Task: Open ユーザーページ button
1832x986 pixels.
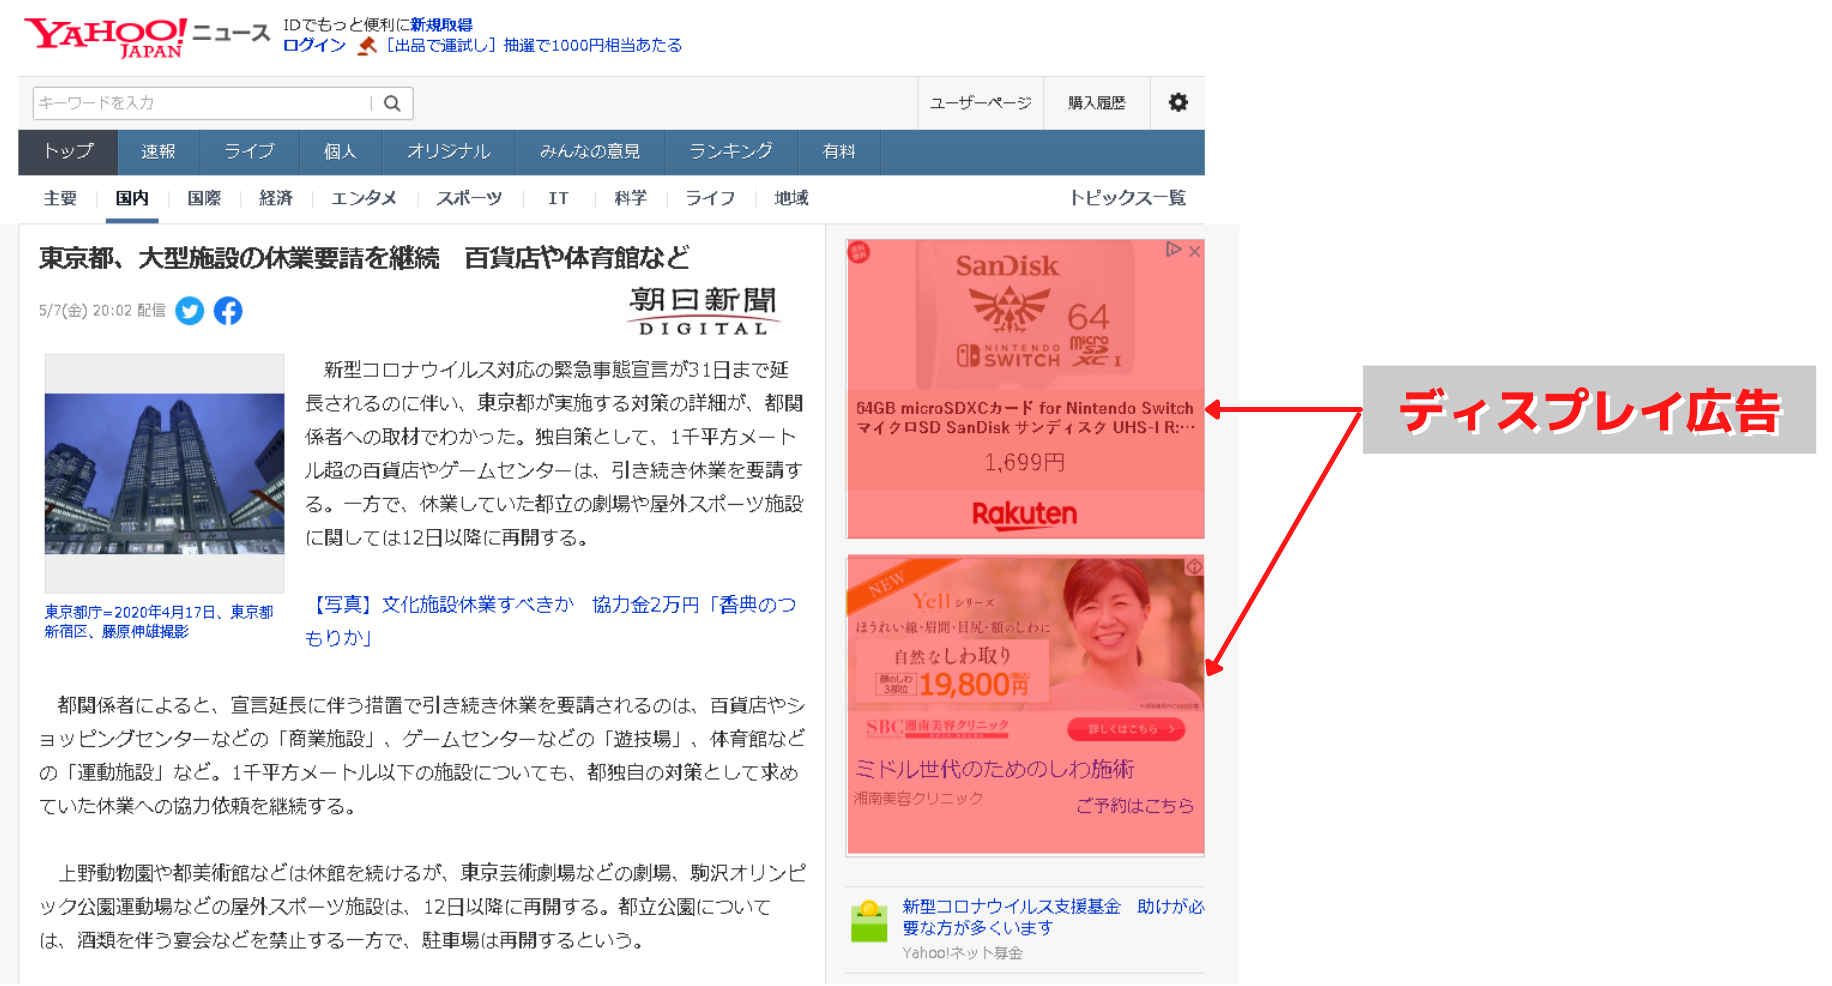Action: pos(980,103)
